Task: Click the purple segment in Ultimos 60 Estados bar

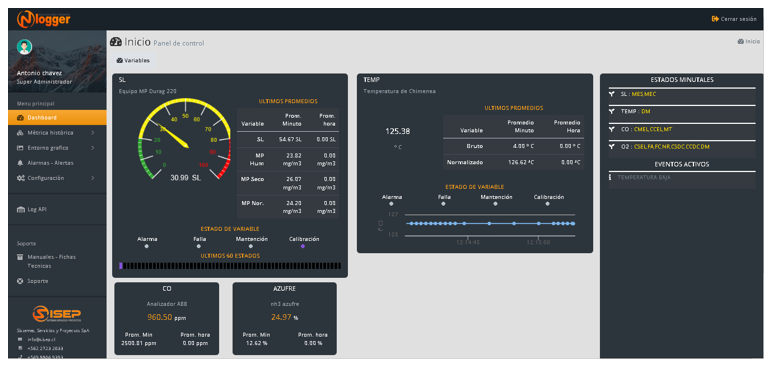Action: coord(121,266)
